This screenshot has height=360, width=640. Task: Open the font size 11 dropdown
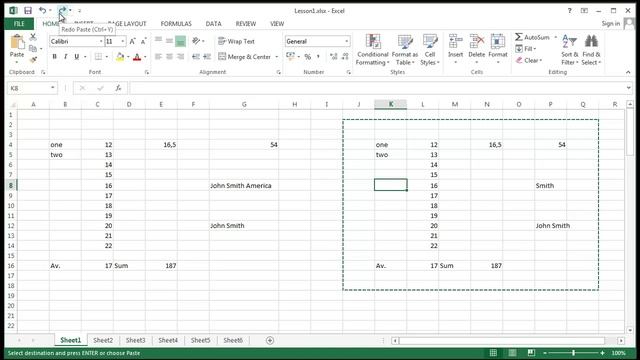pyautogui.click(x=122, y=41)
